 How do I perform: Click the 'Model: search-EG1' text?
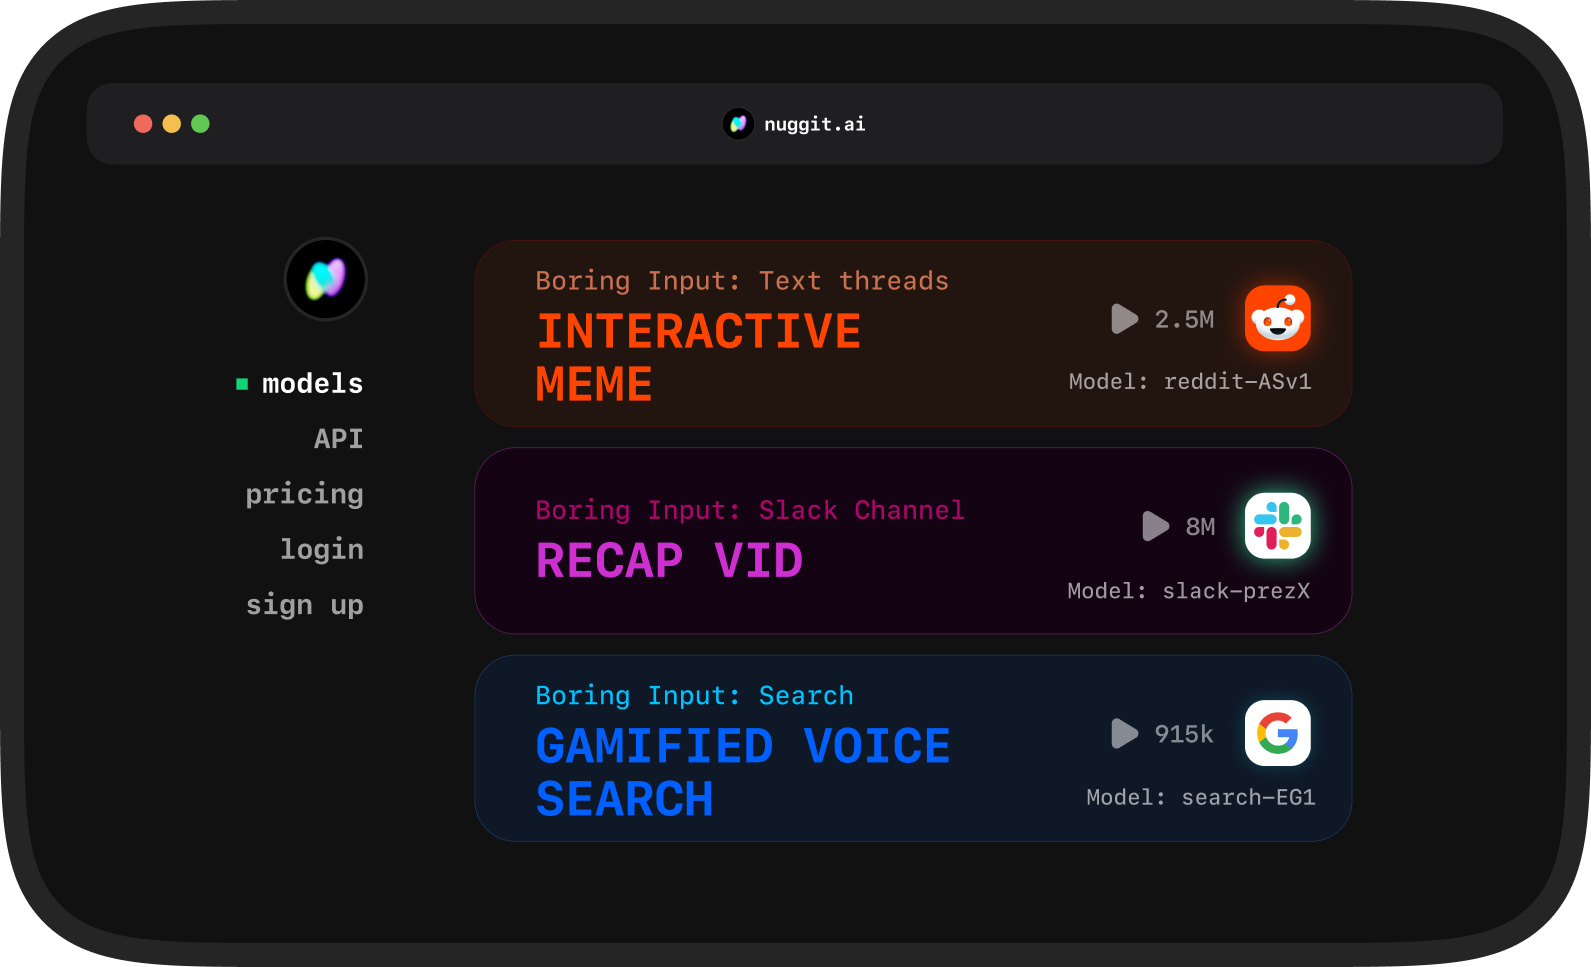click(x=1201, y=797)
